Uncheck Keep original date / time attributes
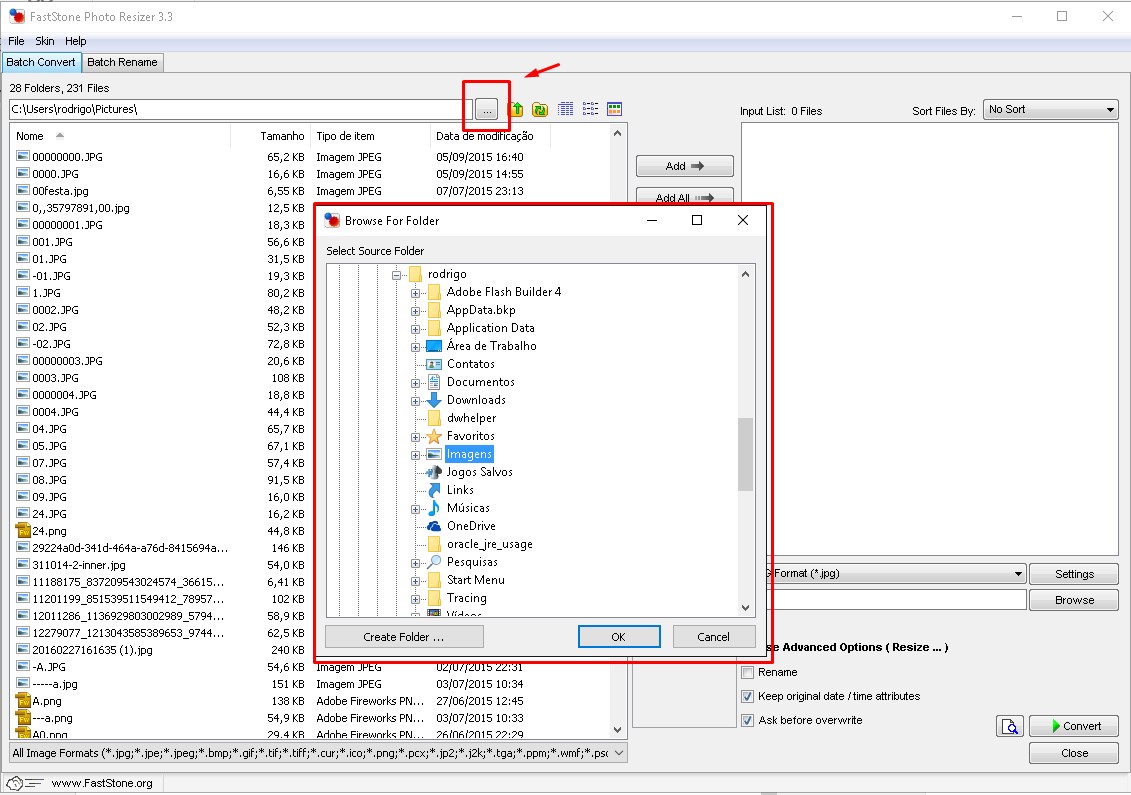Viewport: 1131px width, 795px height. click(747, 696)
